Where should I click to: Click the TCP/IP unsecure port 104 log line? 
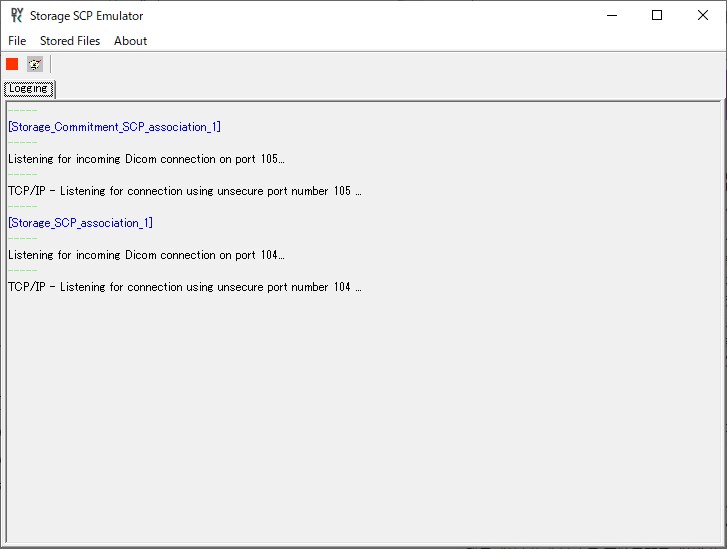(x=184, y=287)
